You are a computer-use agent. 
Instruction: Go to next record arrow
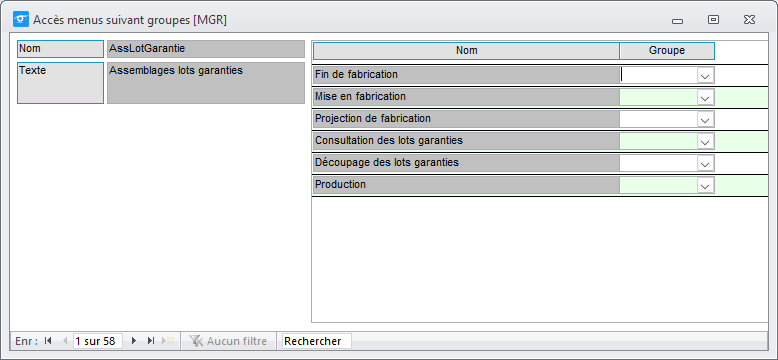[133, 341]
